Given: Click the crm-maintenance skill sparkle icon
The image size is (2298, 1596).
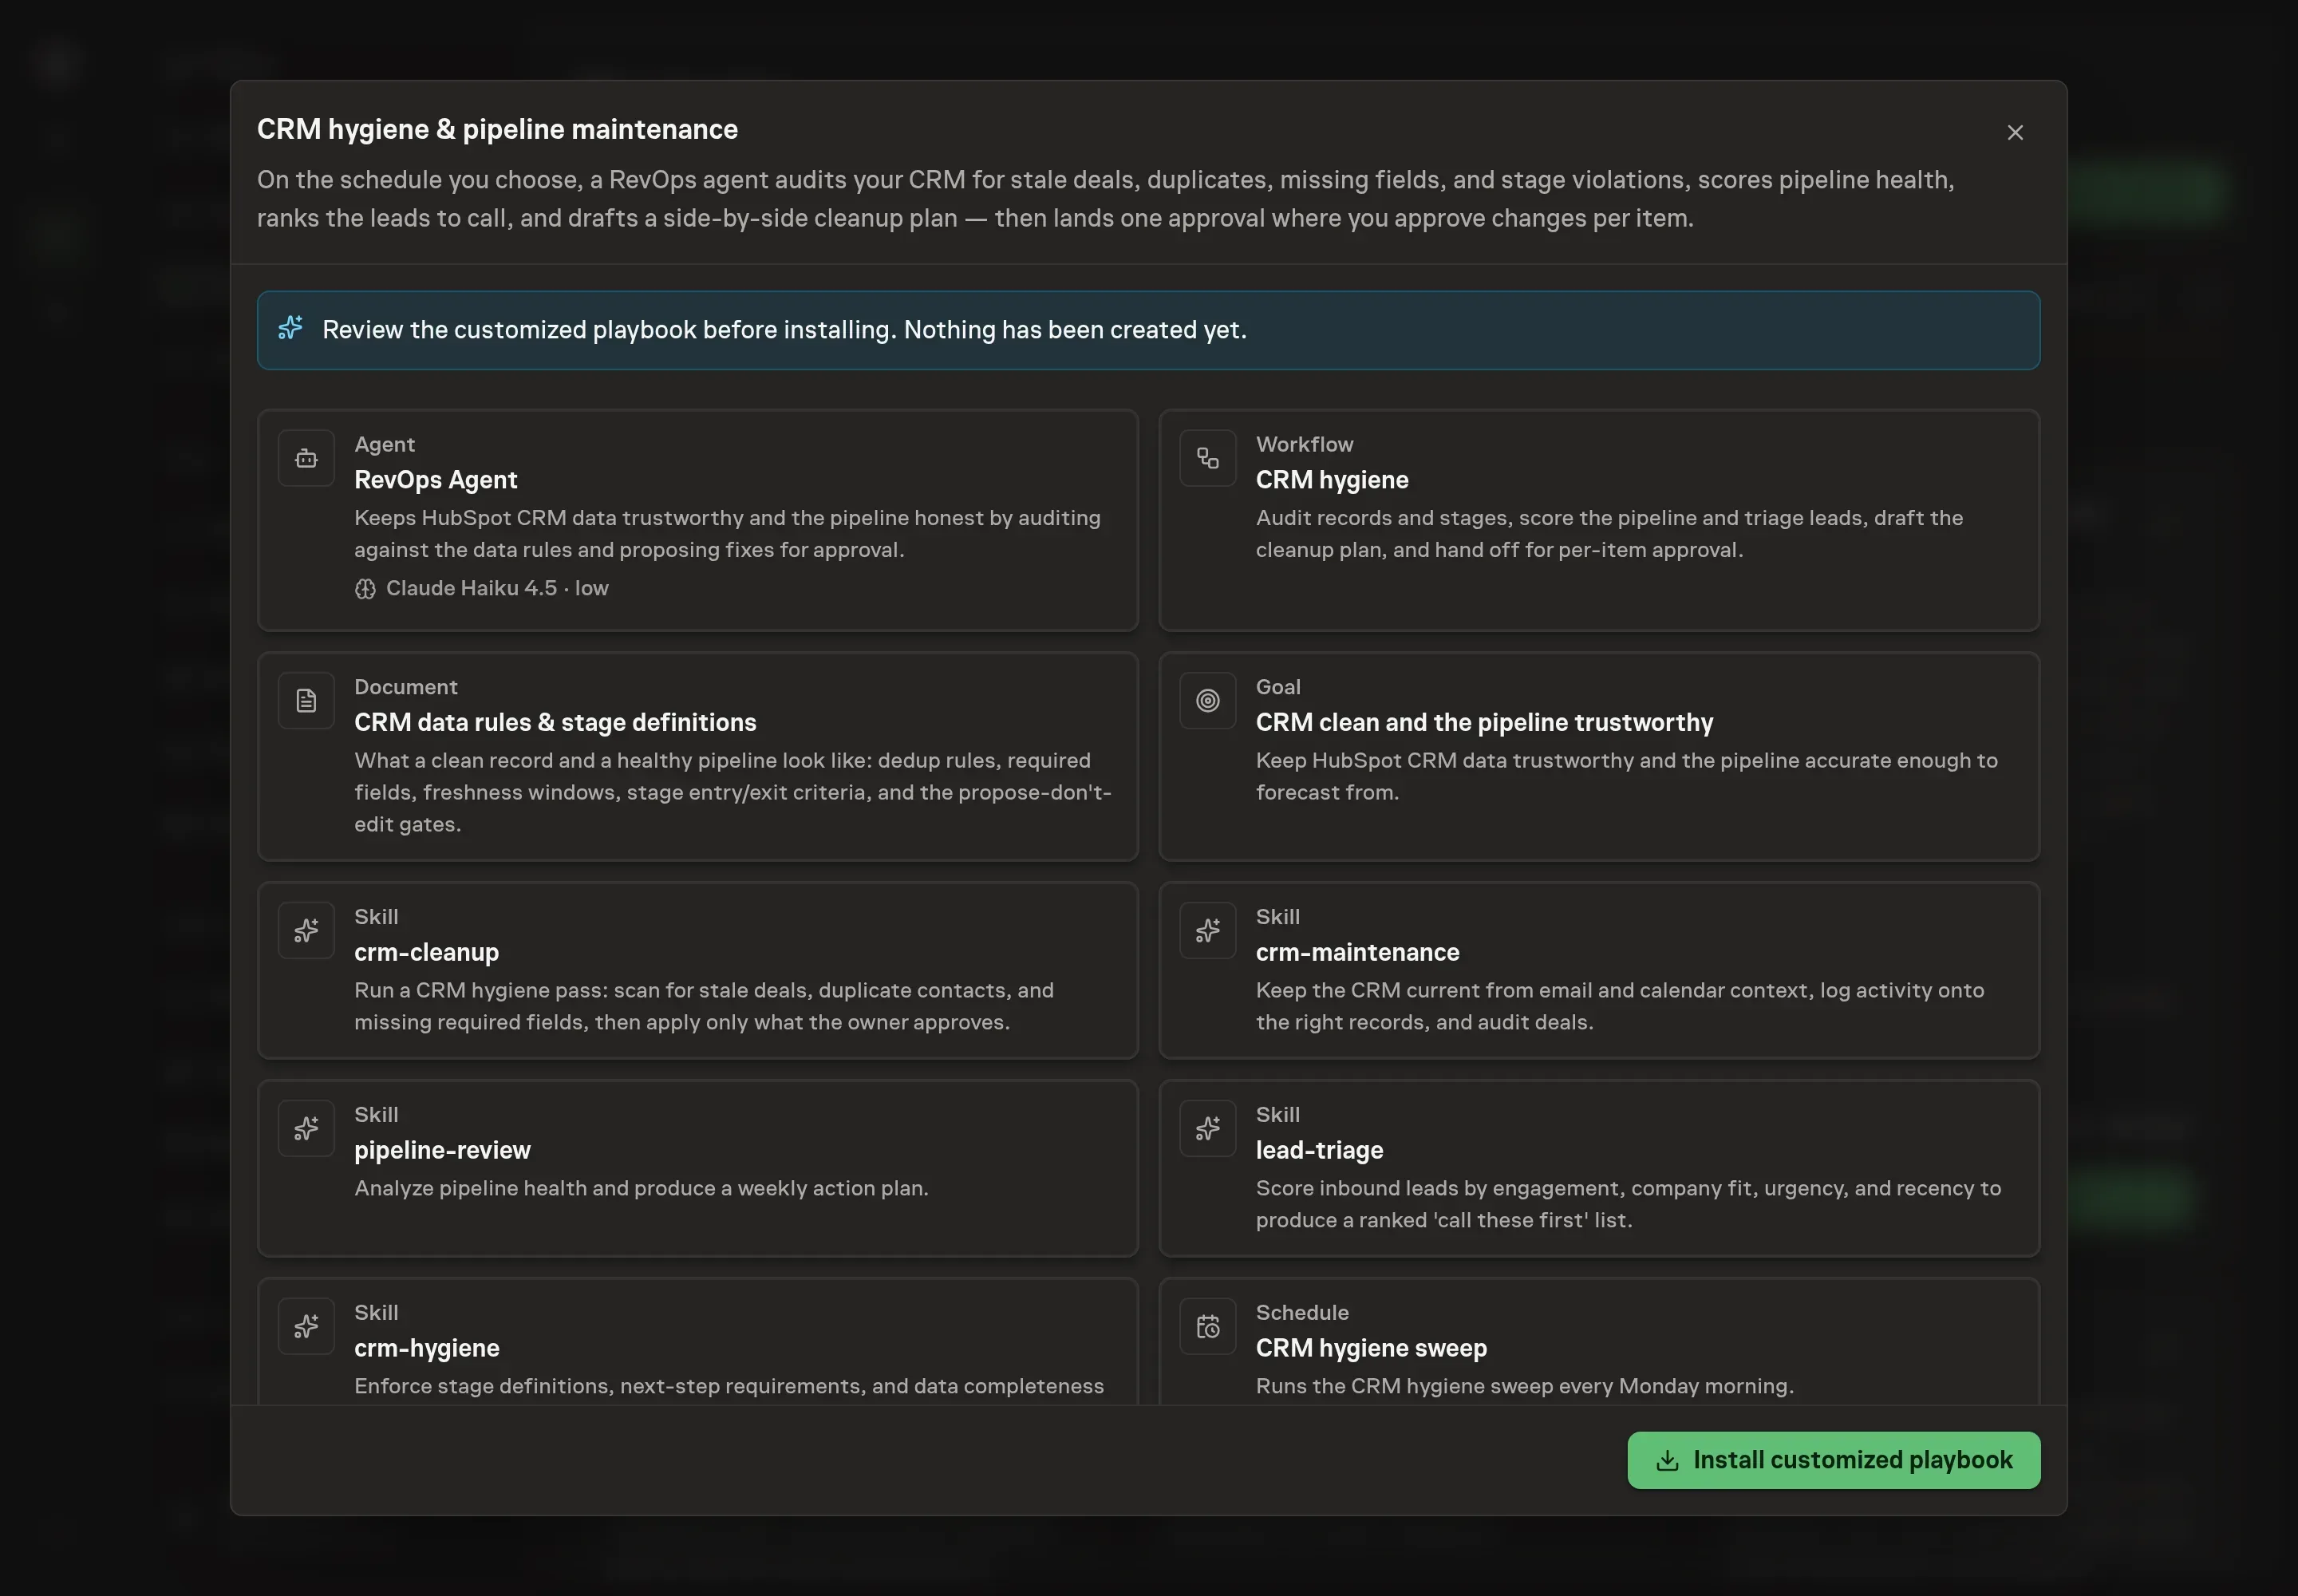Looking at the screenshot, I should point(1207,931).
